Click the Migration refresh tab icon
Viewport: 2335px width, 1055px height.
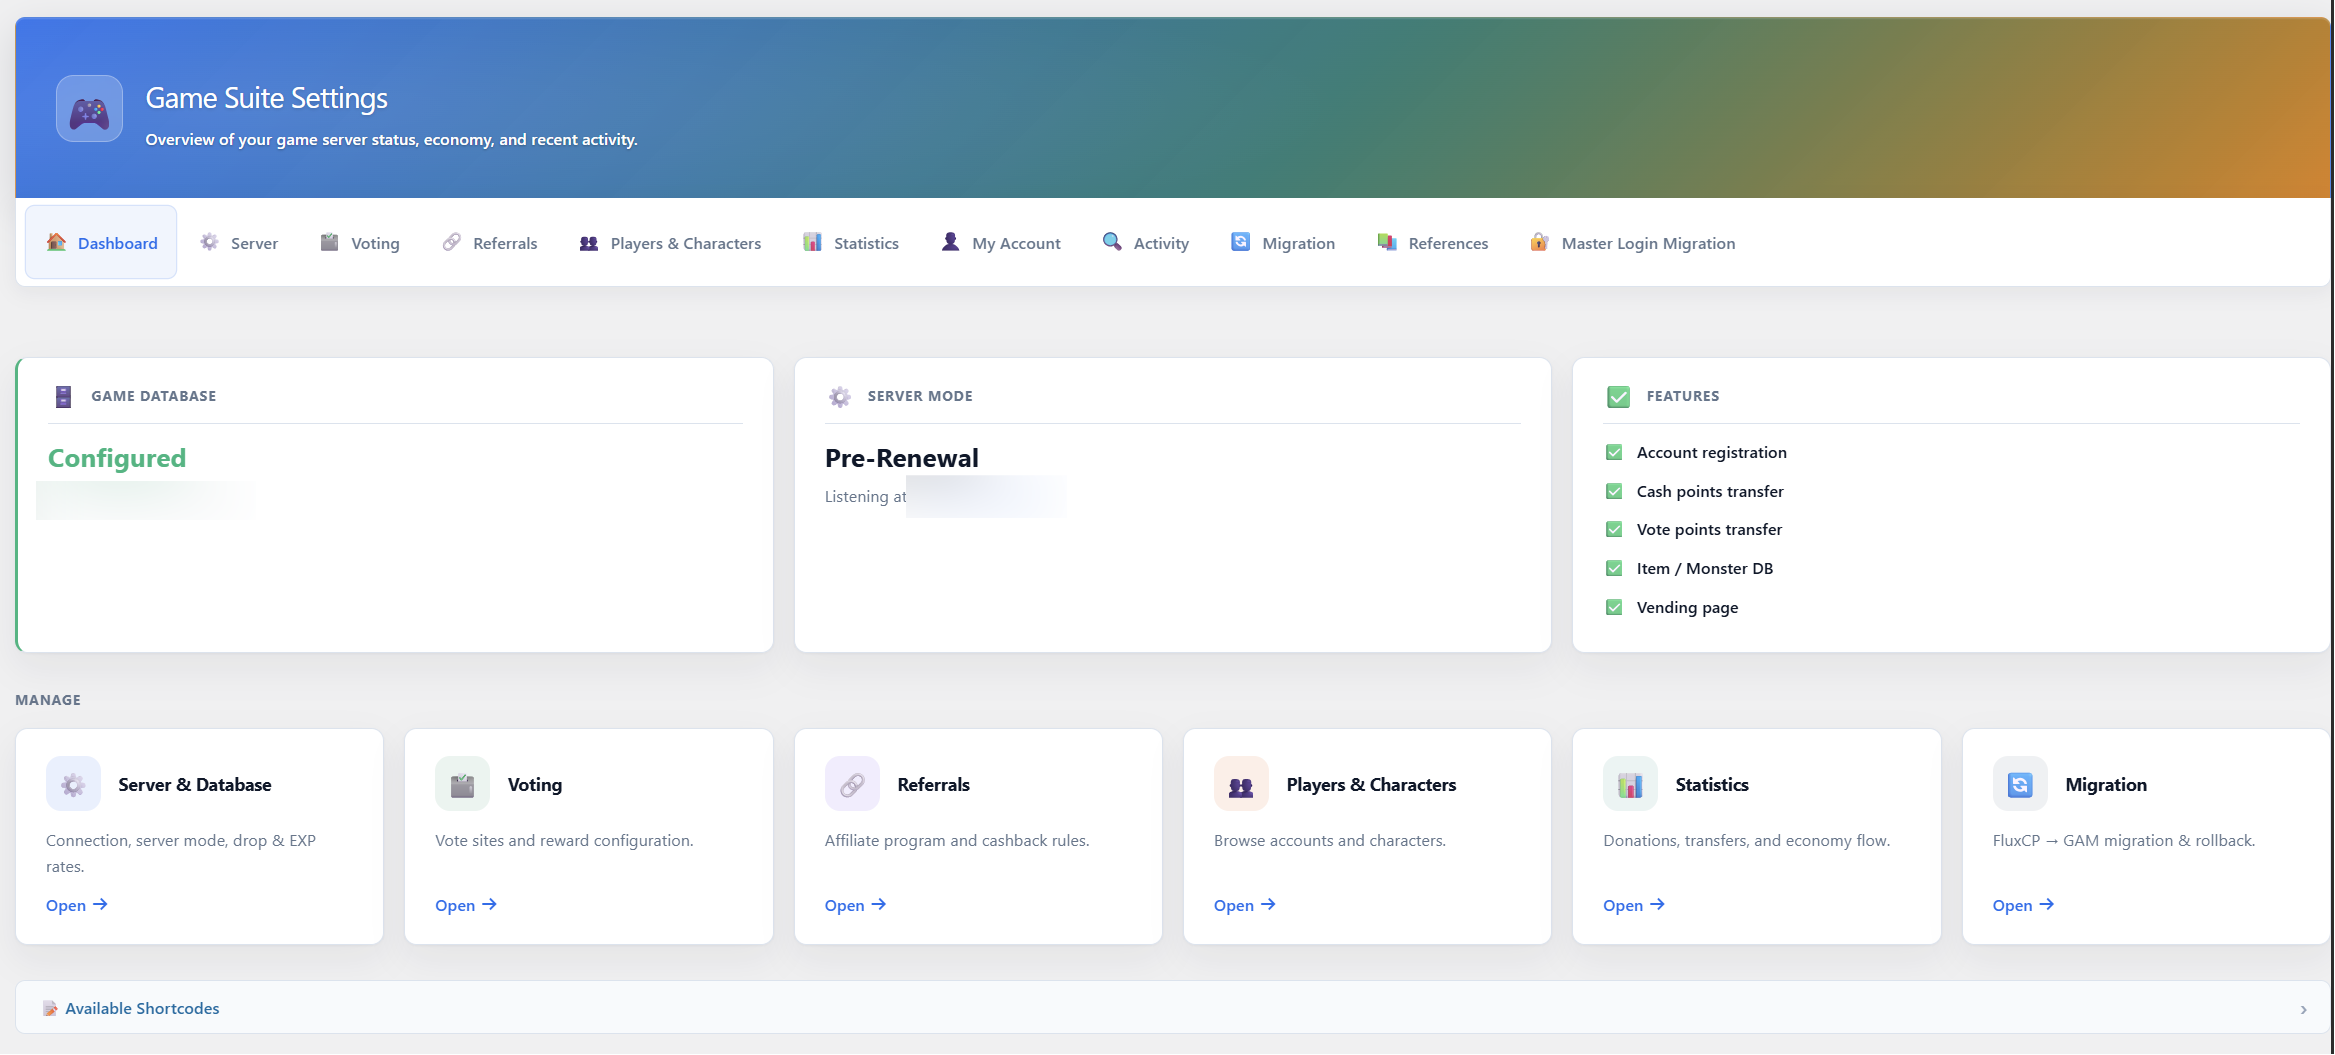(1240, 242)
